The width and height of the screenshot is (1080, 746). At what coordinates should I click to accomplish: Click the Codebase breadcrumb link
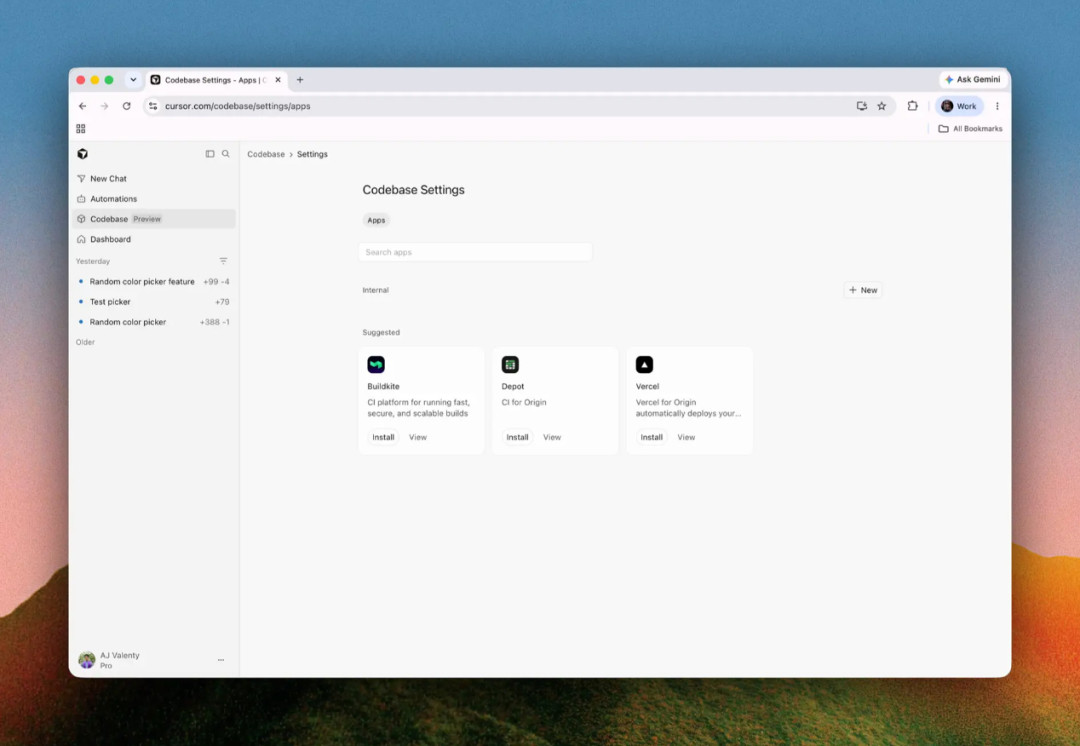point(266,154)
